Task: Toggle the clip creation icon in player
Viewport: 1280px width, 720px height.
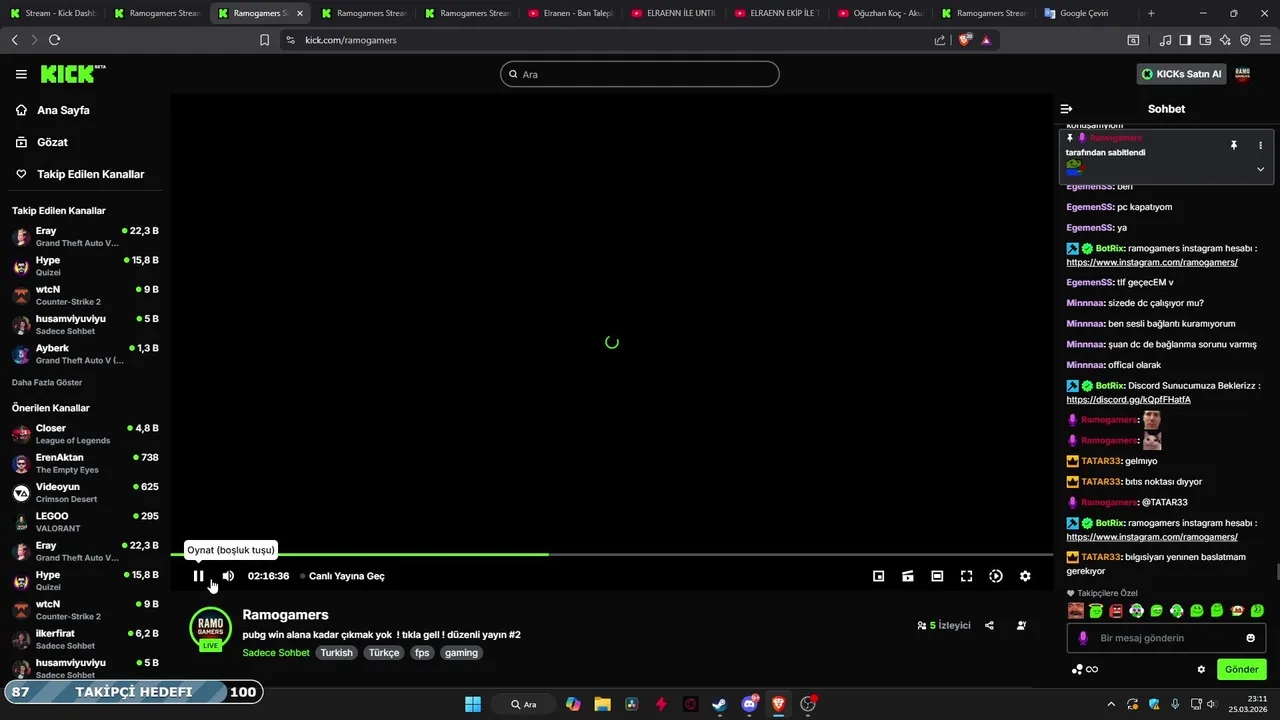Action: pos(908,576)
